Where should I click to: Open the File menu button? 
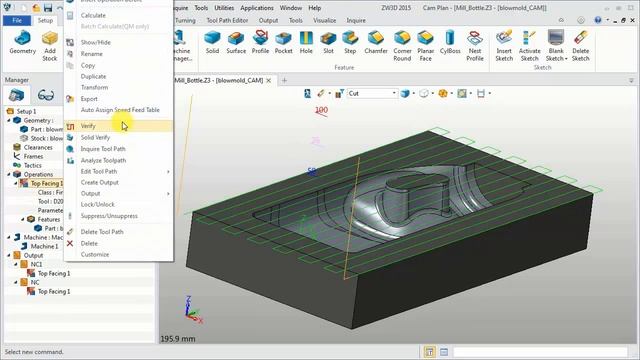tap(17, 20)
